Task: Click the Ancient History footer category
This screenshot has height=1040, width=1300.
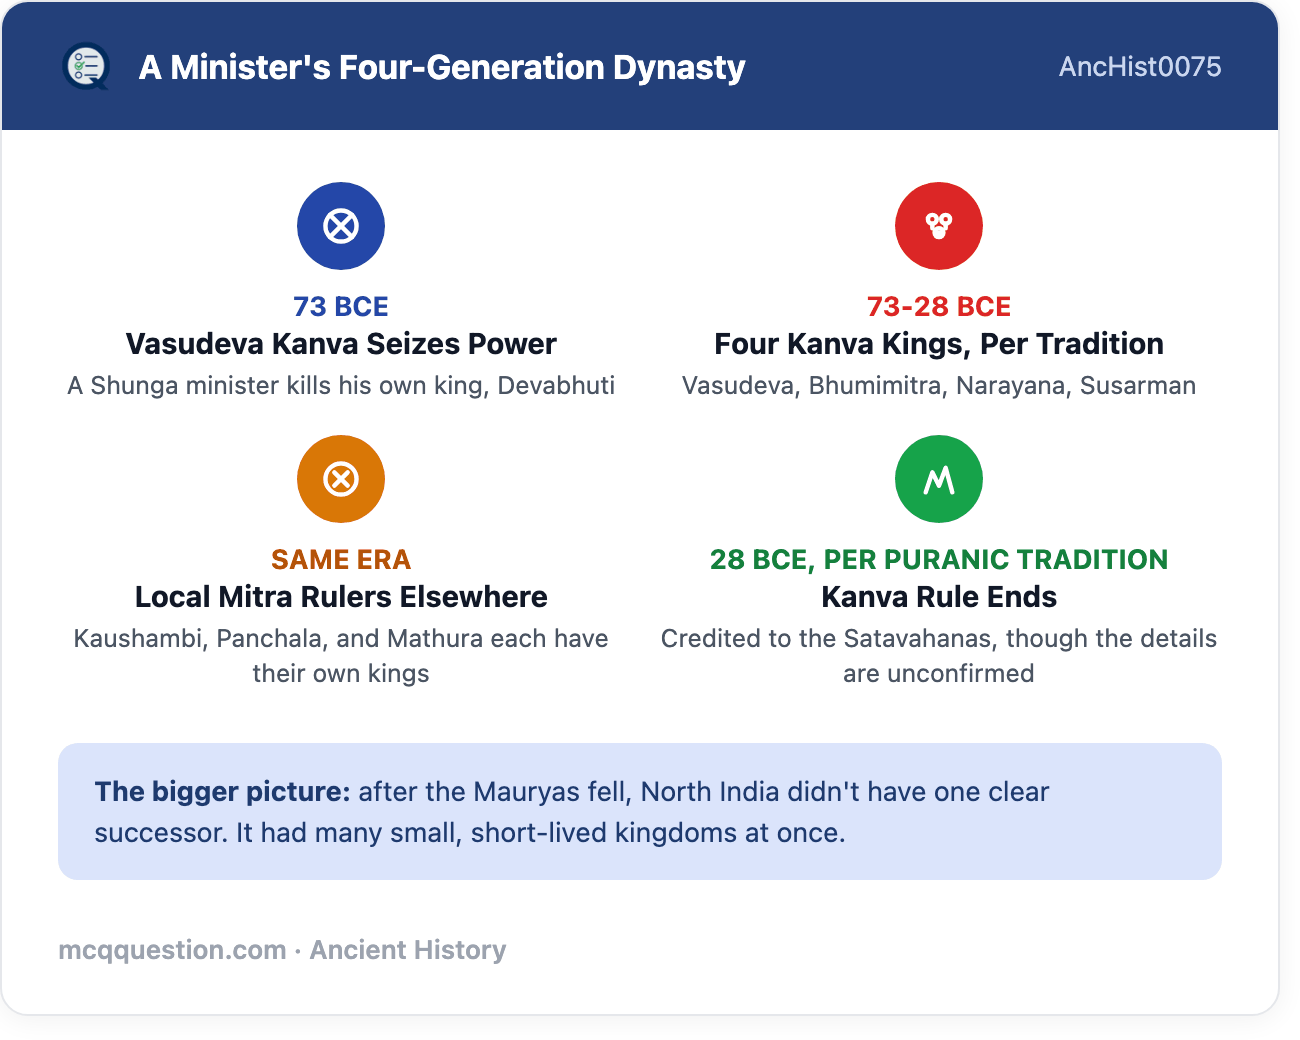Action: point(408,950)
